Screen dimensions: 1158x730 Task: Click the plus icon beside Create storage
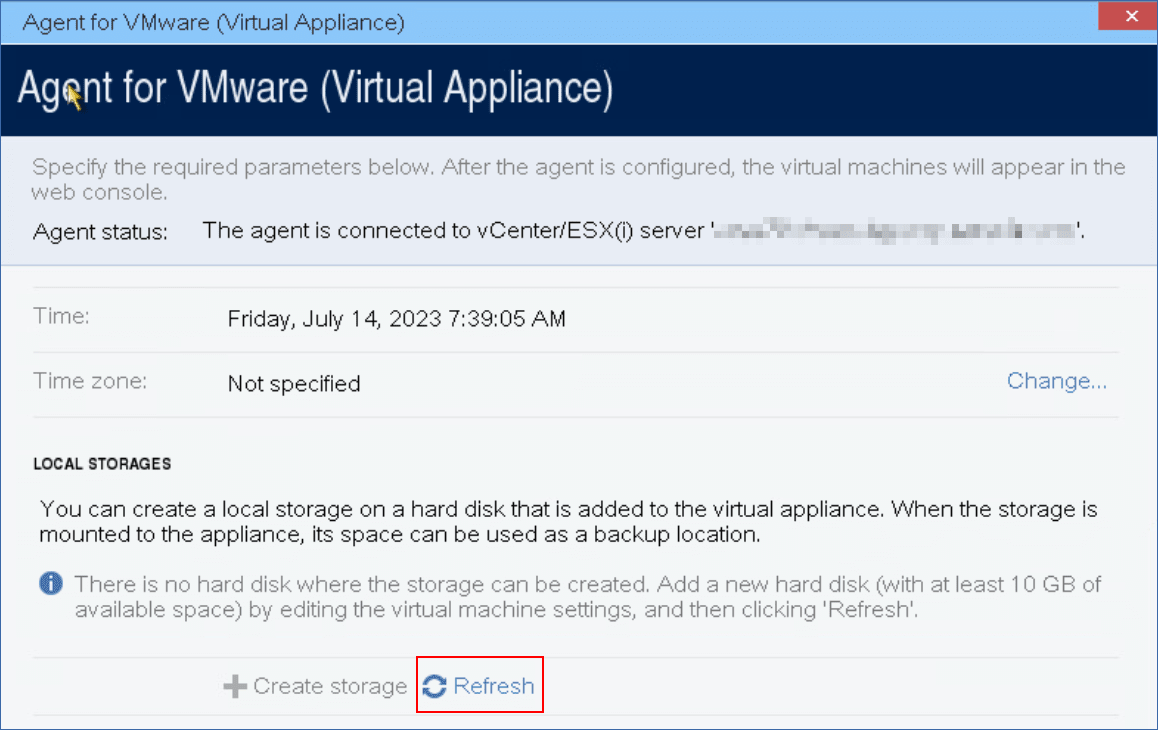click(x=235, y=686)
